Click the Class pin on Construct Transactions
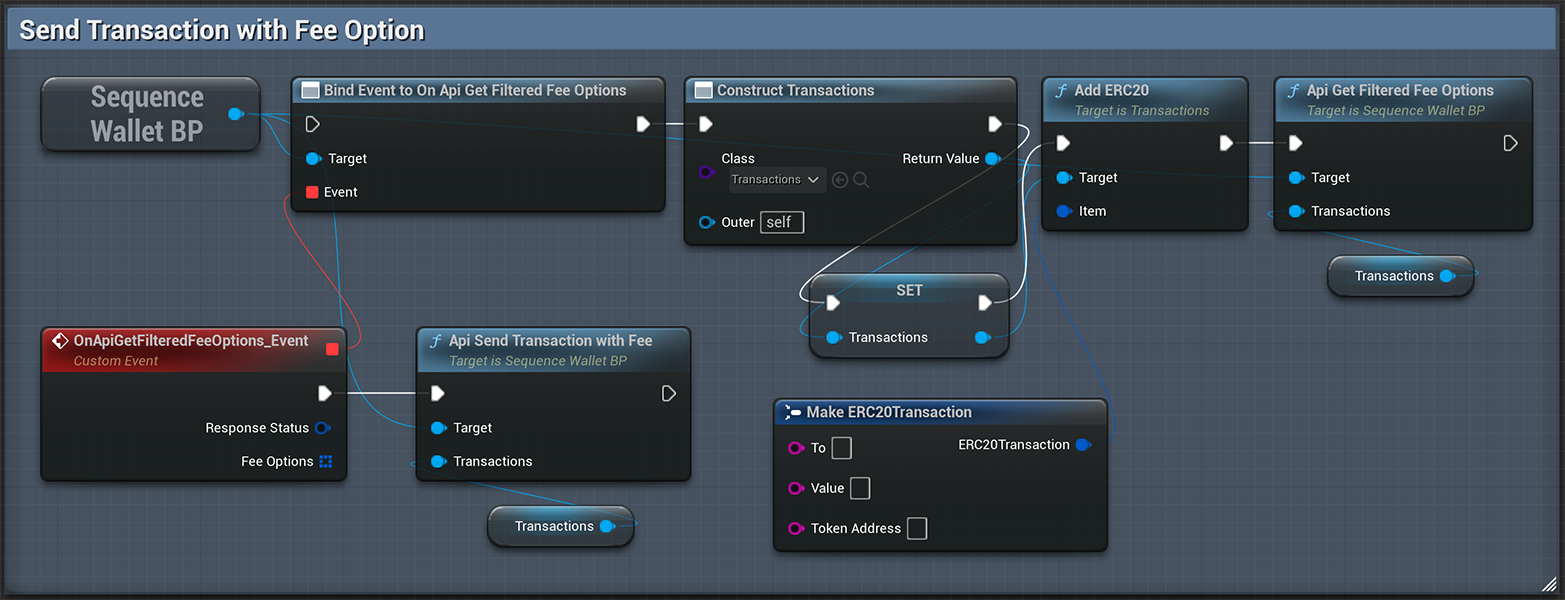Screen dimensions: 1565x600 (706, 172)
